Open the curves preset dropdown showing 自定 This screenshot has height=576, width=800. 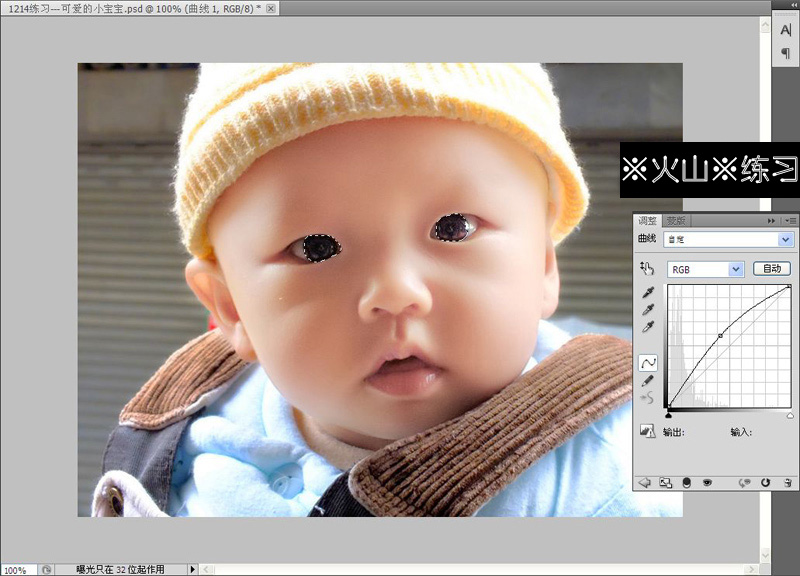[x=730, y=239]
